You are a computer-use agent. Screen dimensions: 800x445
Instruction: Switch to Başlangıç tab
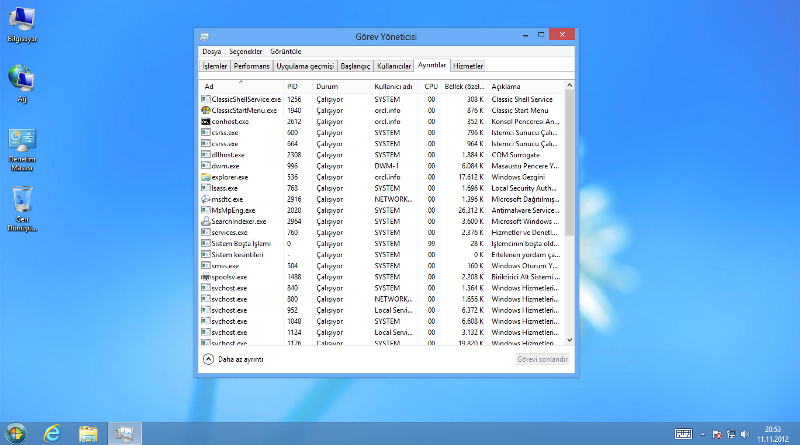355,66
